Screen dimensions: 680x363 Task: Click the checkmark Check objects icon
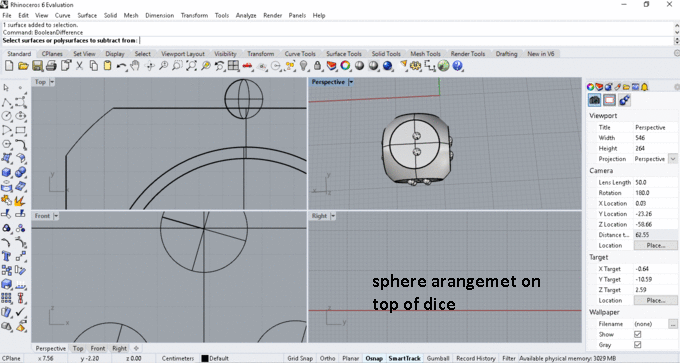click(20, 312)
